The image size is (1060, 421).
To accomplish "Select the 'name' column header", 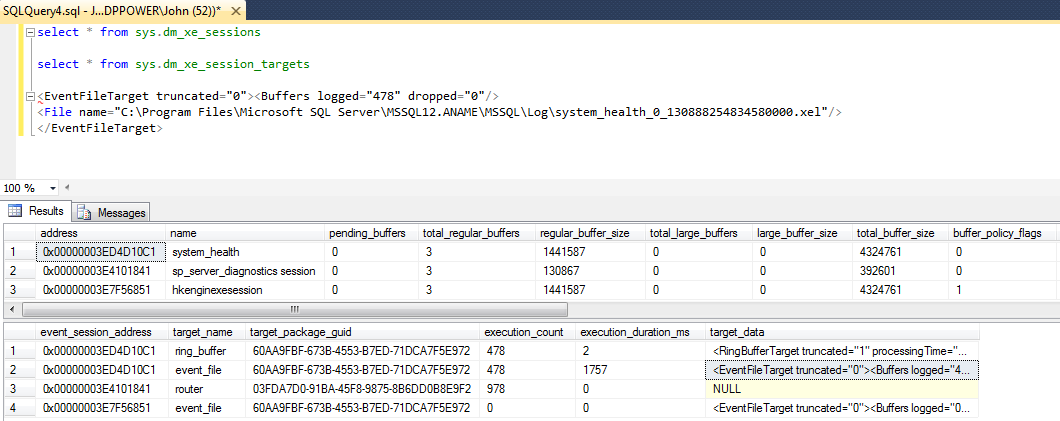I will coord(245,233).
